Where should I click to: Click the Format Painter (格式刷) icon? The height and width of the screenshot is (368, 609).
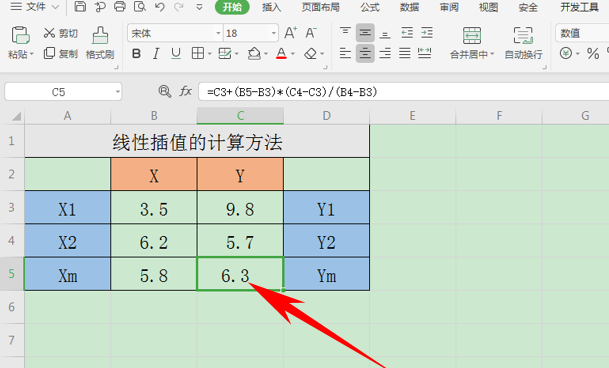(x=100, y=35)
